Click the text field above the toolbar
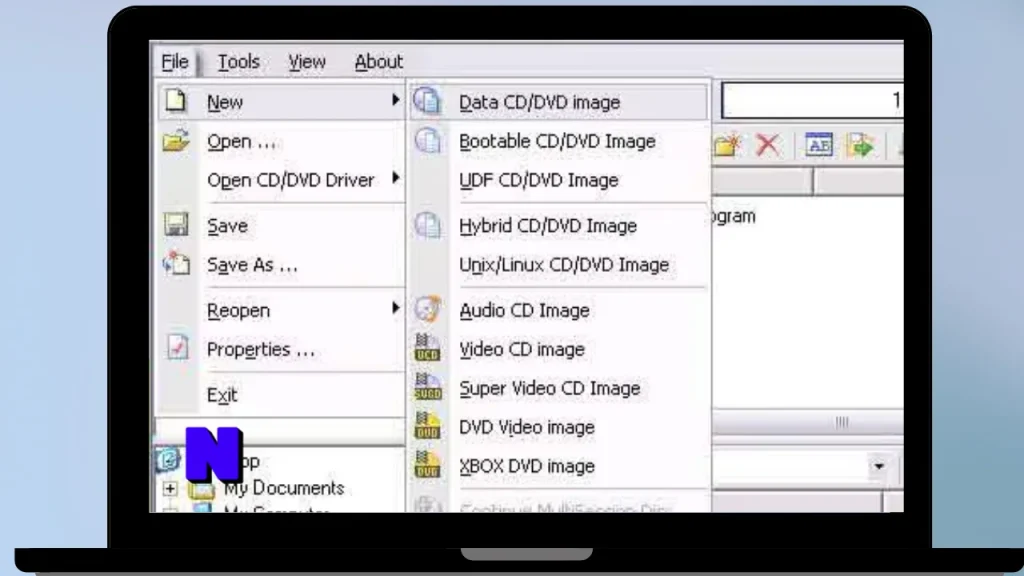Viewport: 1024px width, 576px height. (x=813, y=101)
